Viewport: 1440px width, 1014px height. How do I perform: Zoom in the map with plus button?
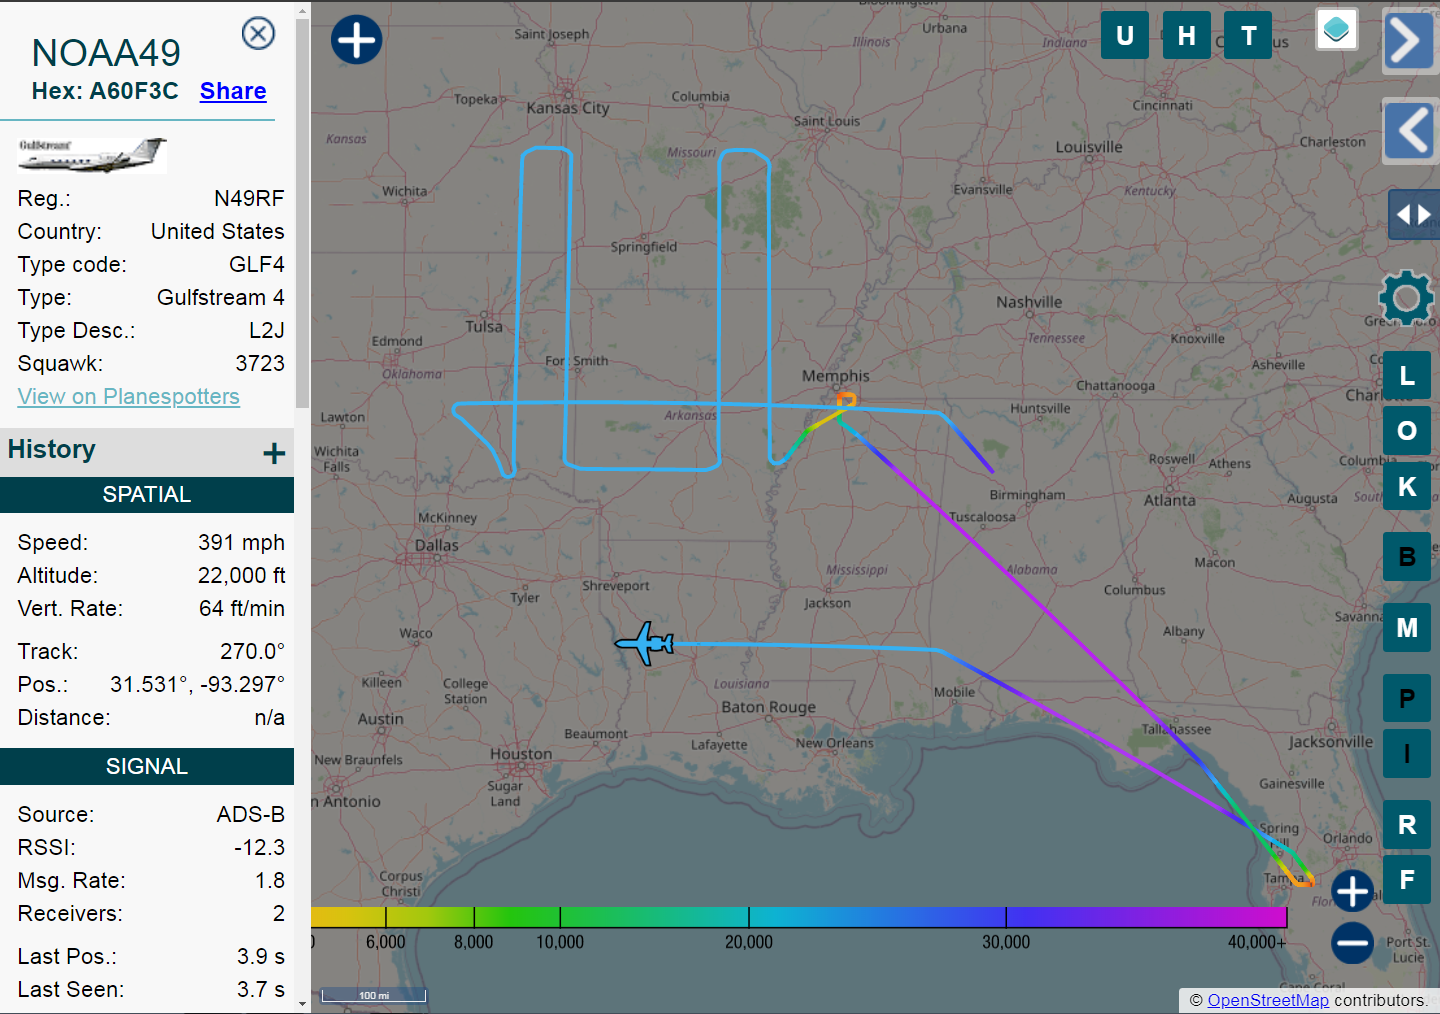[x=1352, y=891]
